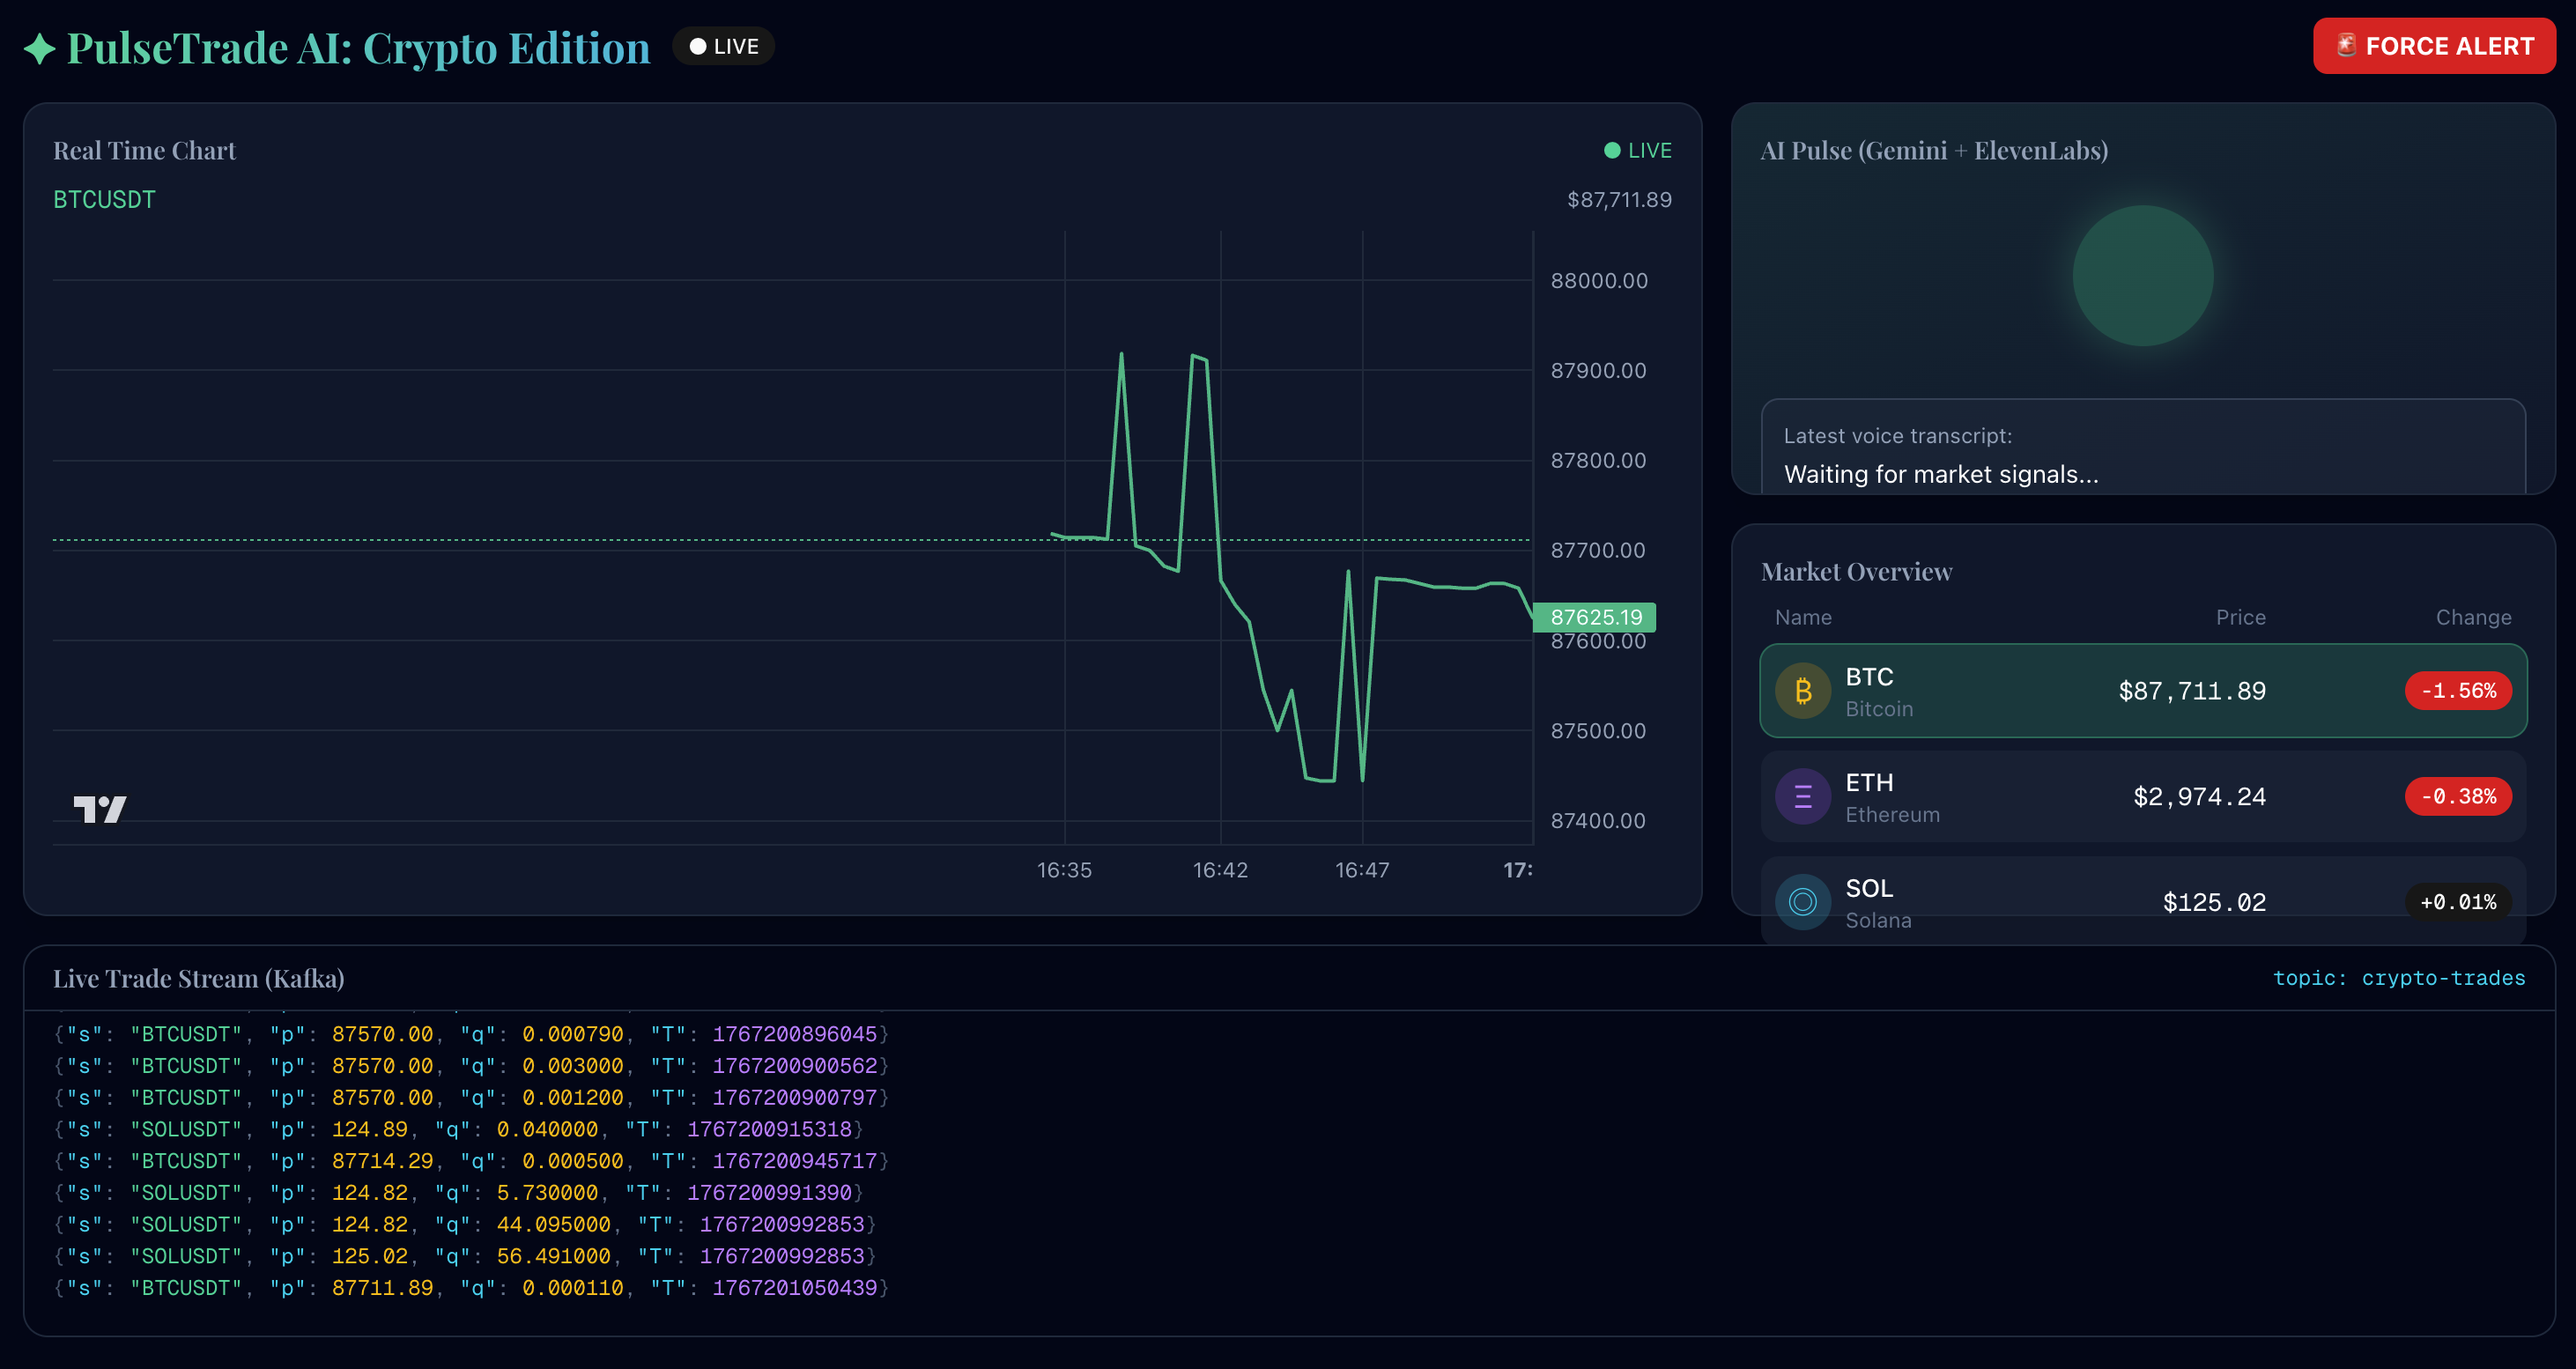Click the siren icon in Force Alert
Image resolution: width=2576 pixels, height=1369 pixels.
[2345, 45]
